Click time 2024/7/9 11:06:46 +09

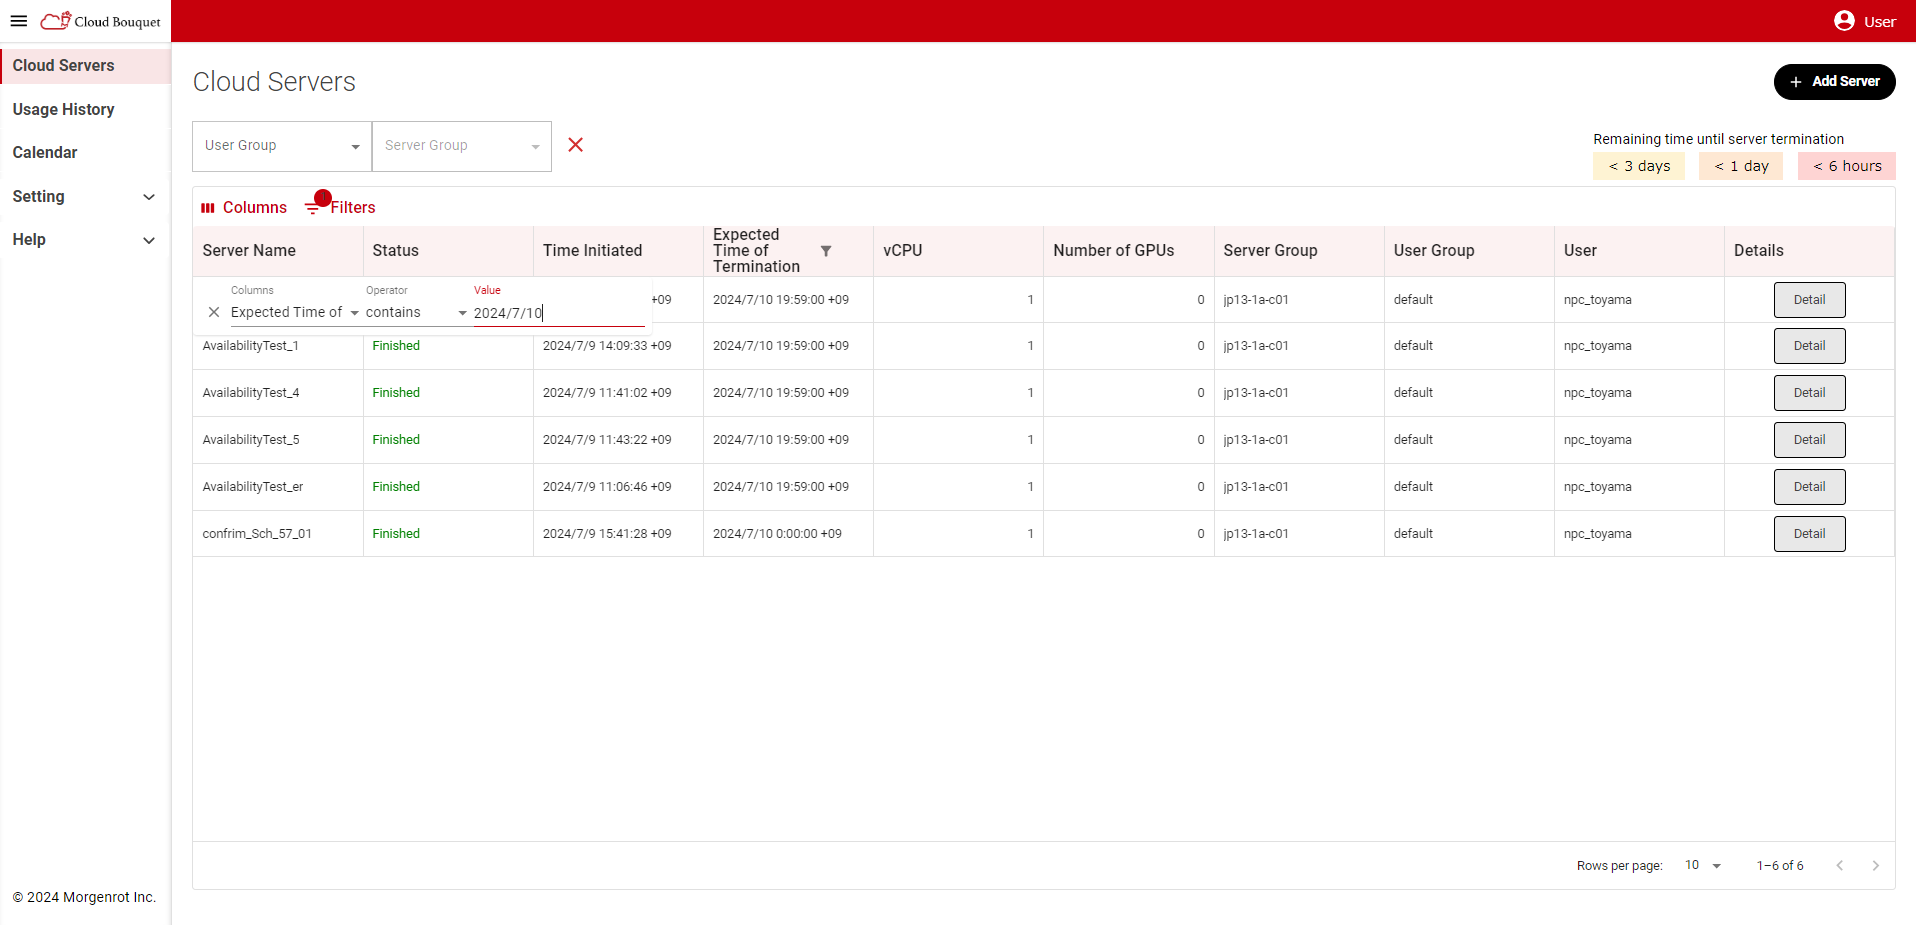(x=607, y=487)
